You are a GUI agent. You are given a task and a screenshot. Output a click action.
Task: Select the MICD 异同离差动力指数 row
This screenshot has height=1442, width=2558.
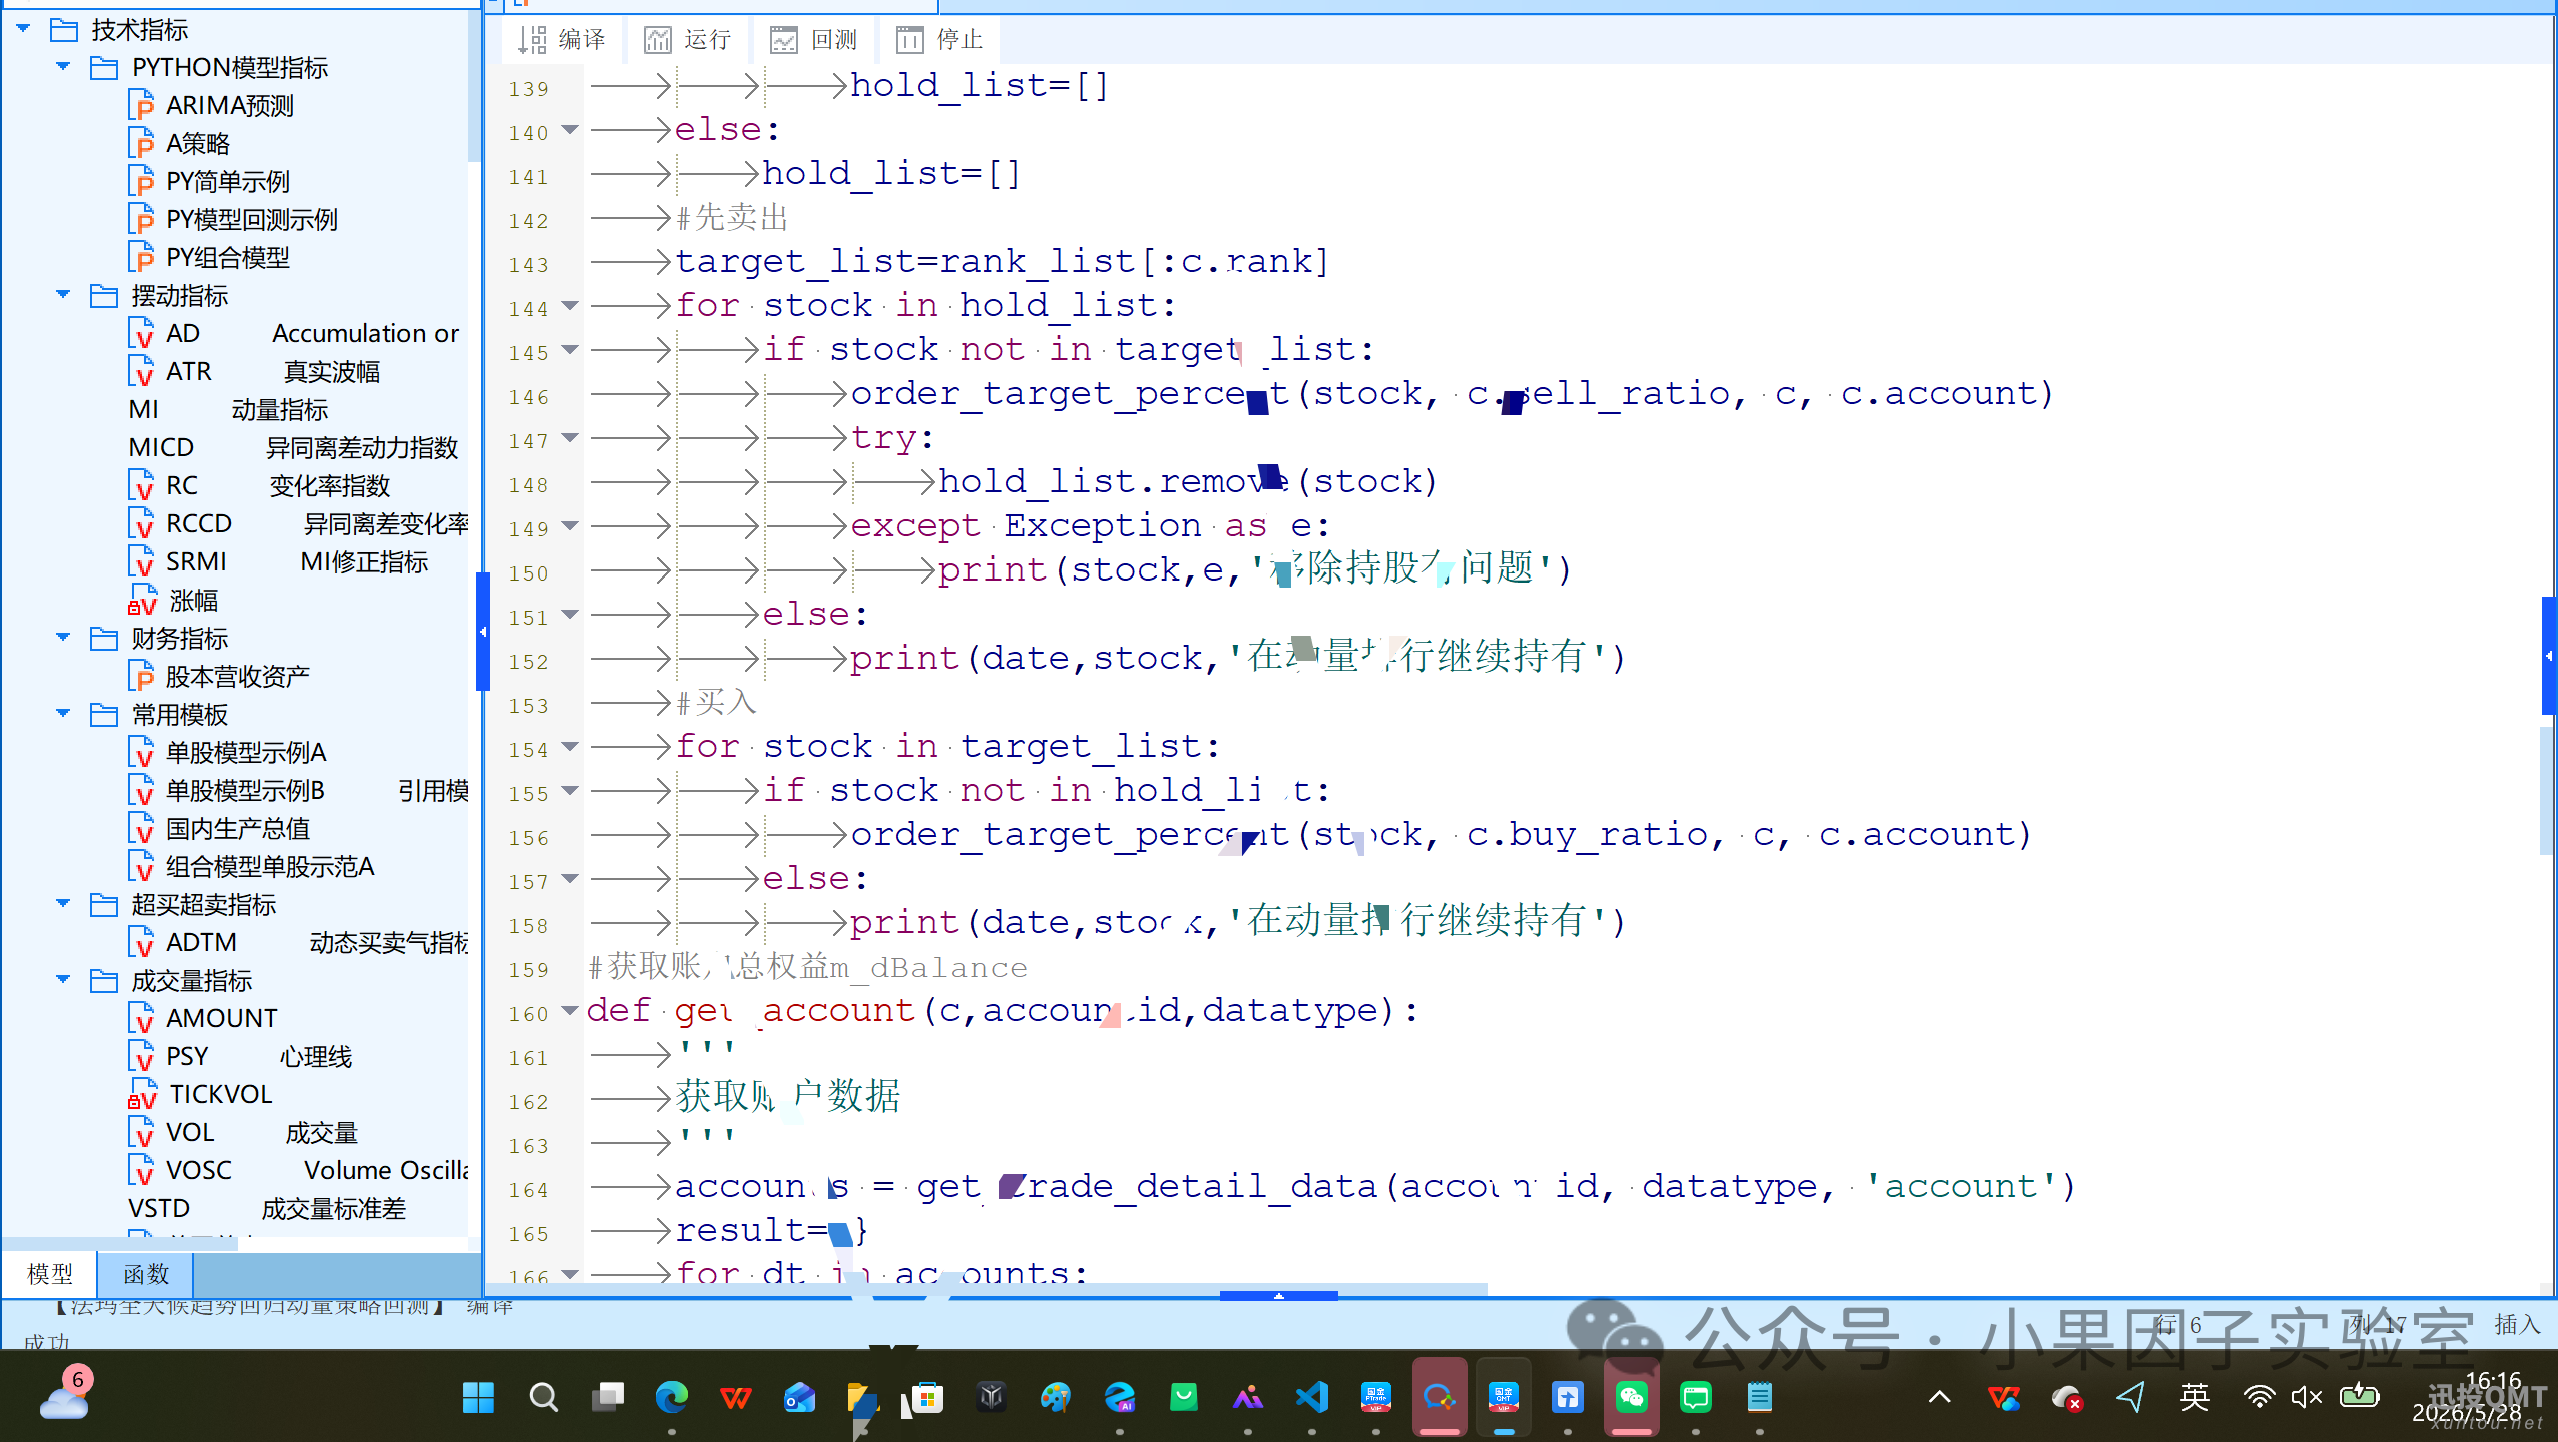pos(293,447)
